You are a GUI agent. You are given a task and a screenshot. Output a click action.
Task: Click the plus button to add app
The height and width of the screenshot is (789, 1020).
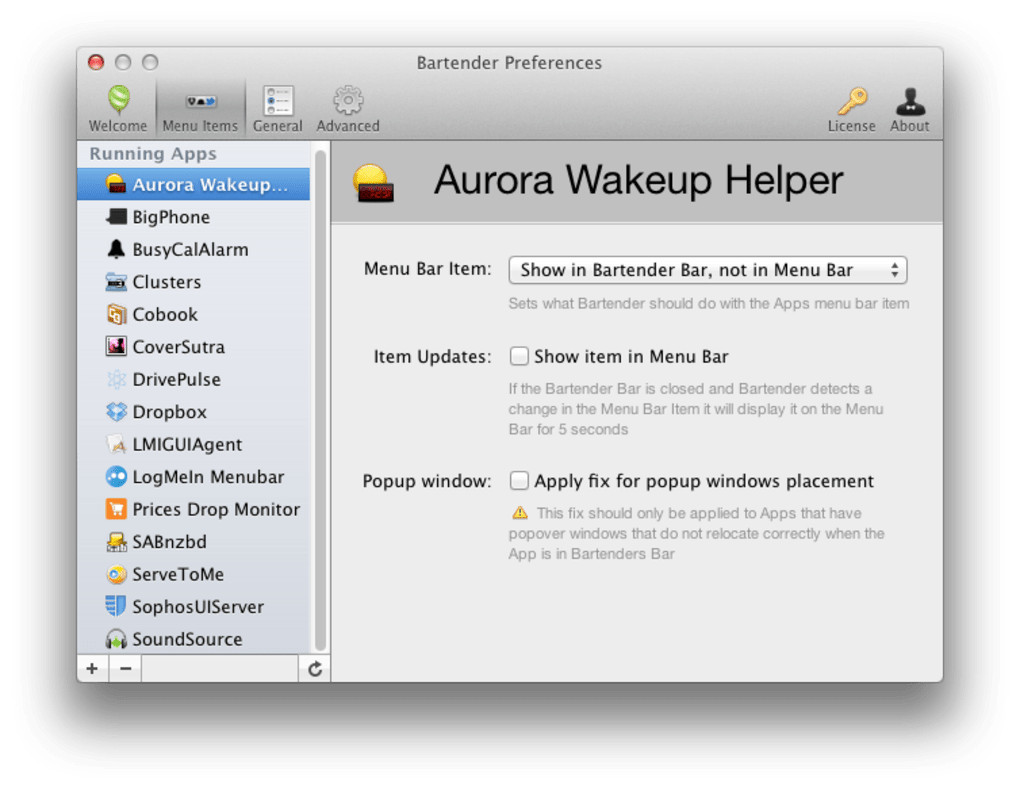(92, 669)
